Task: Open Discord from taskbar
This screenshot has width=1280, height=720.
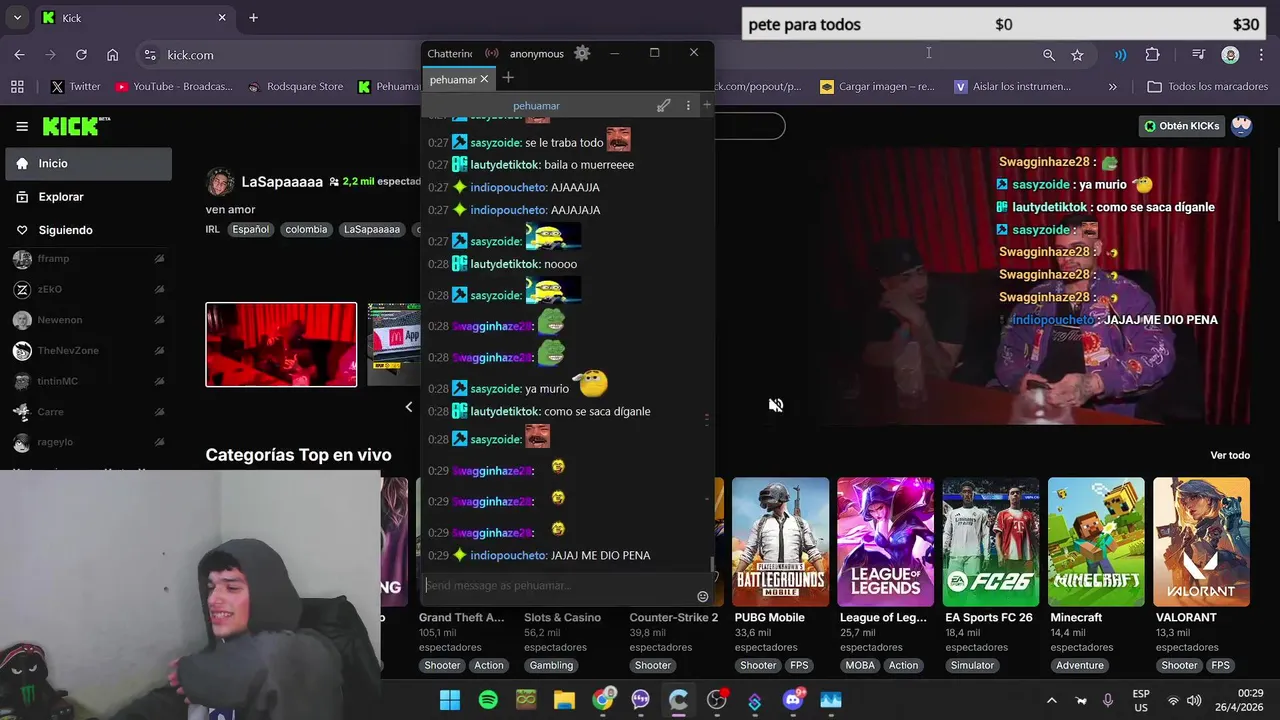Action: [793, 700]
